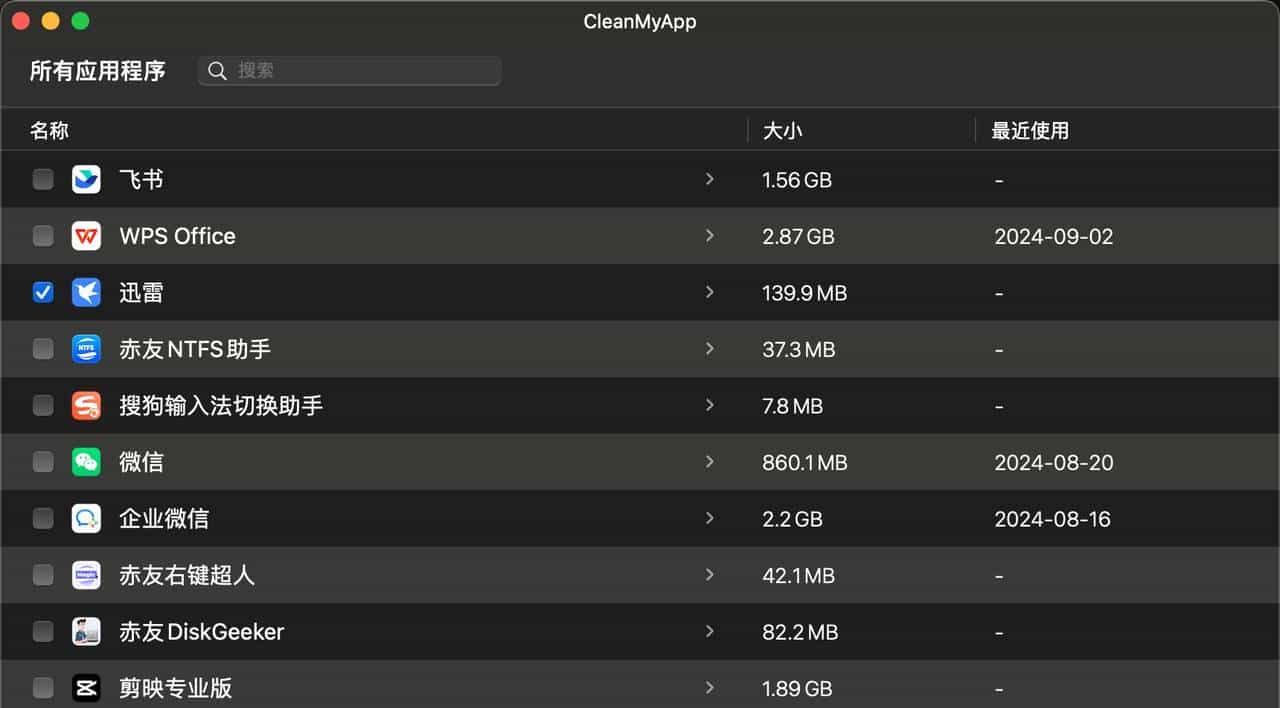Image resolution: width=1280 pixels, height=708 pixels.
Task: Select the WPS Office app icon
Action: (86, 236)
